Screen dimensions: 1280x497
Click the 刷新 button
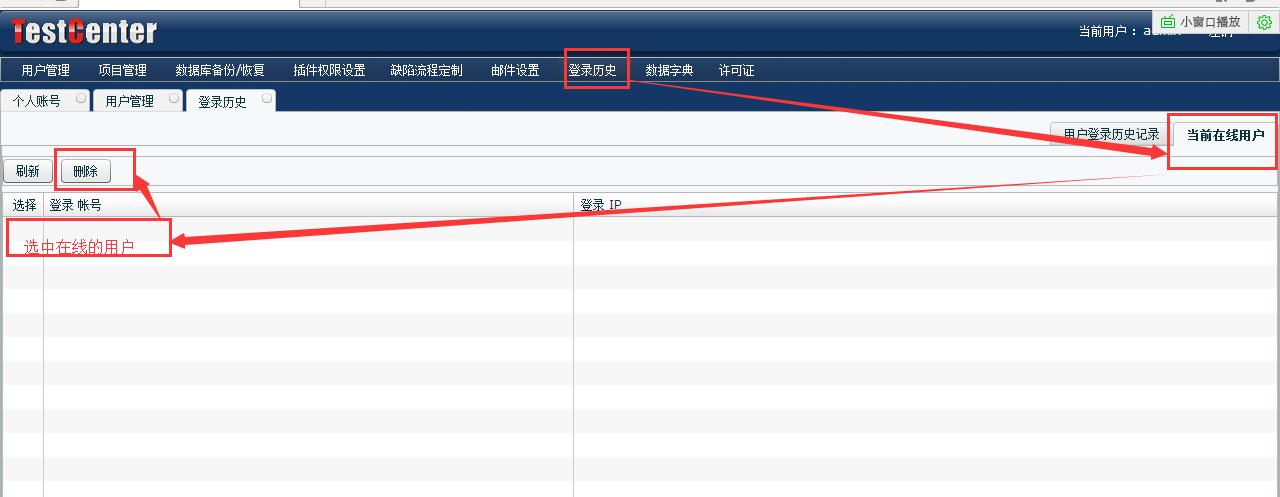(28, 171)
